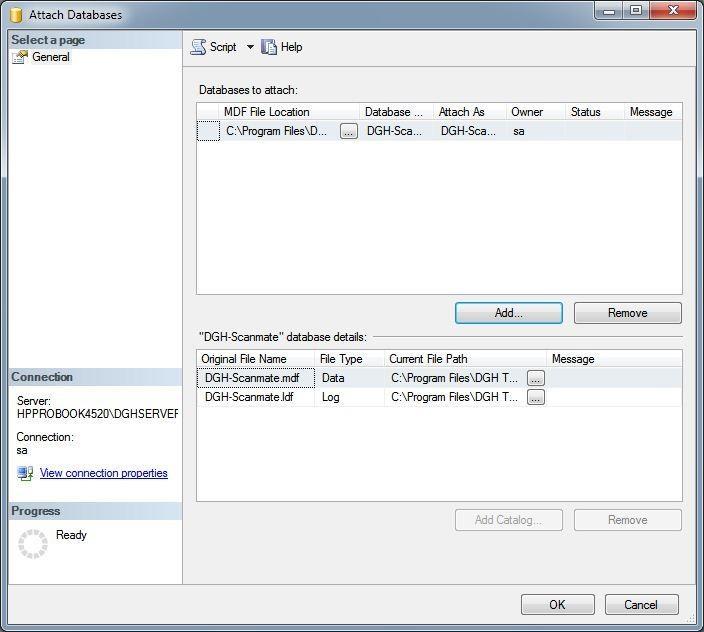Click the disabled Add Catalog... button
704x632 pixels.
click(509, 520)
